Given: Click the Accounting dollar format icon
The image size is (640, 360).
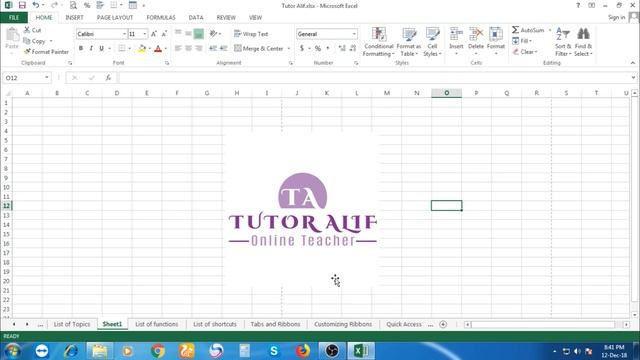Looking at the screenshot, I should [x=302, y=48].
